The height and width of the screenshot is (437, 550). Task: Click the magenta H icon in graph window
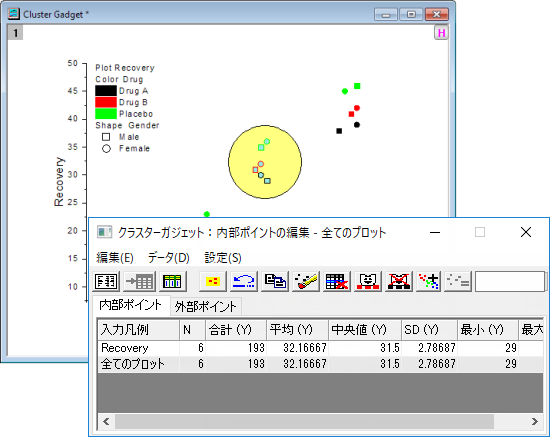pyautogui.click(x=441, y=33)
